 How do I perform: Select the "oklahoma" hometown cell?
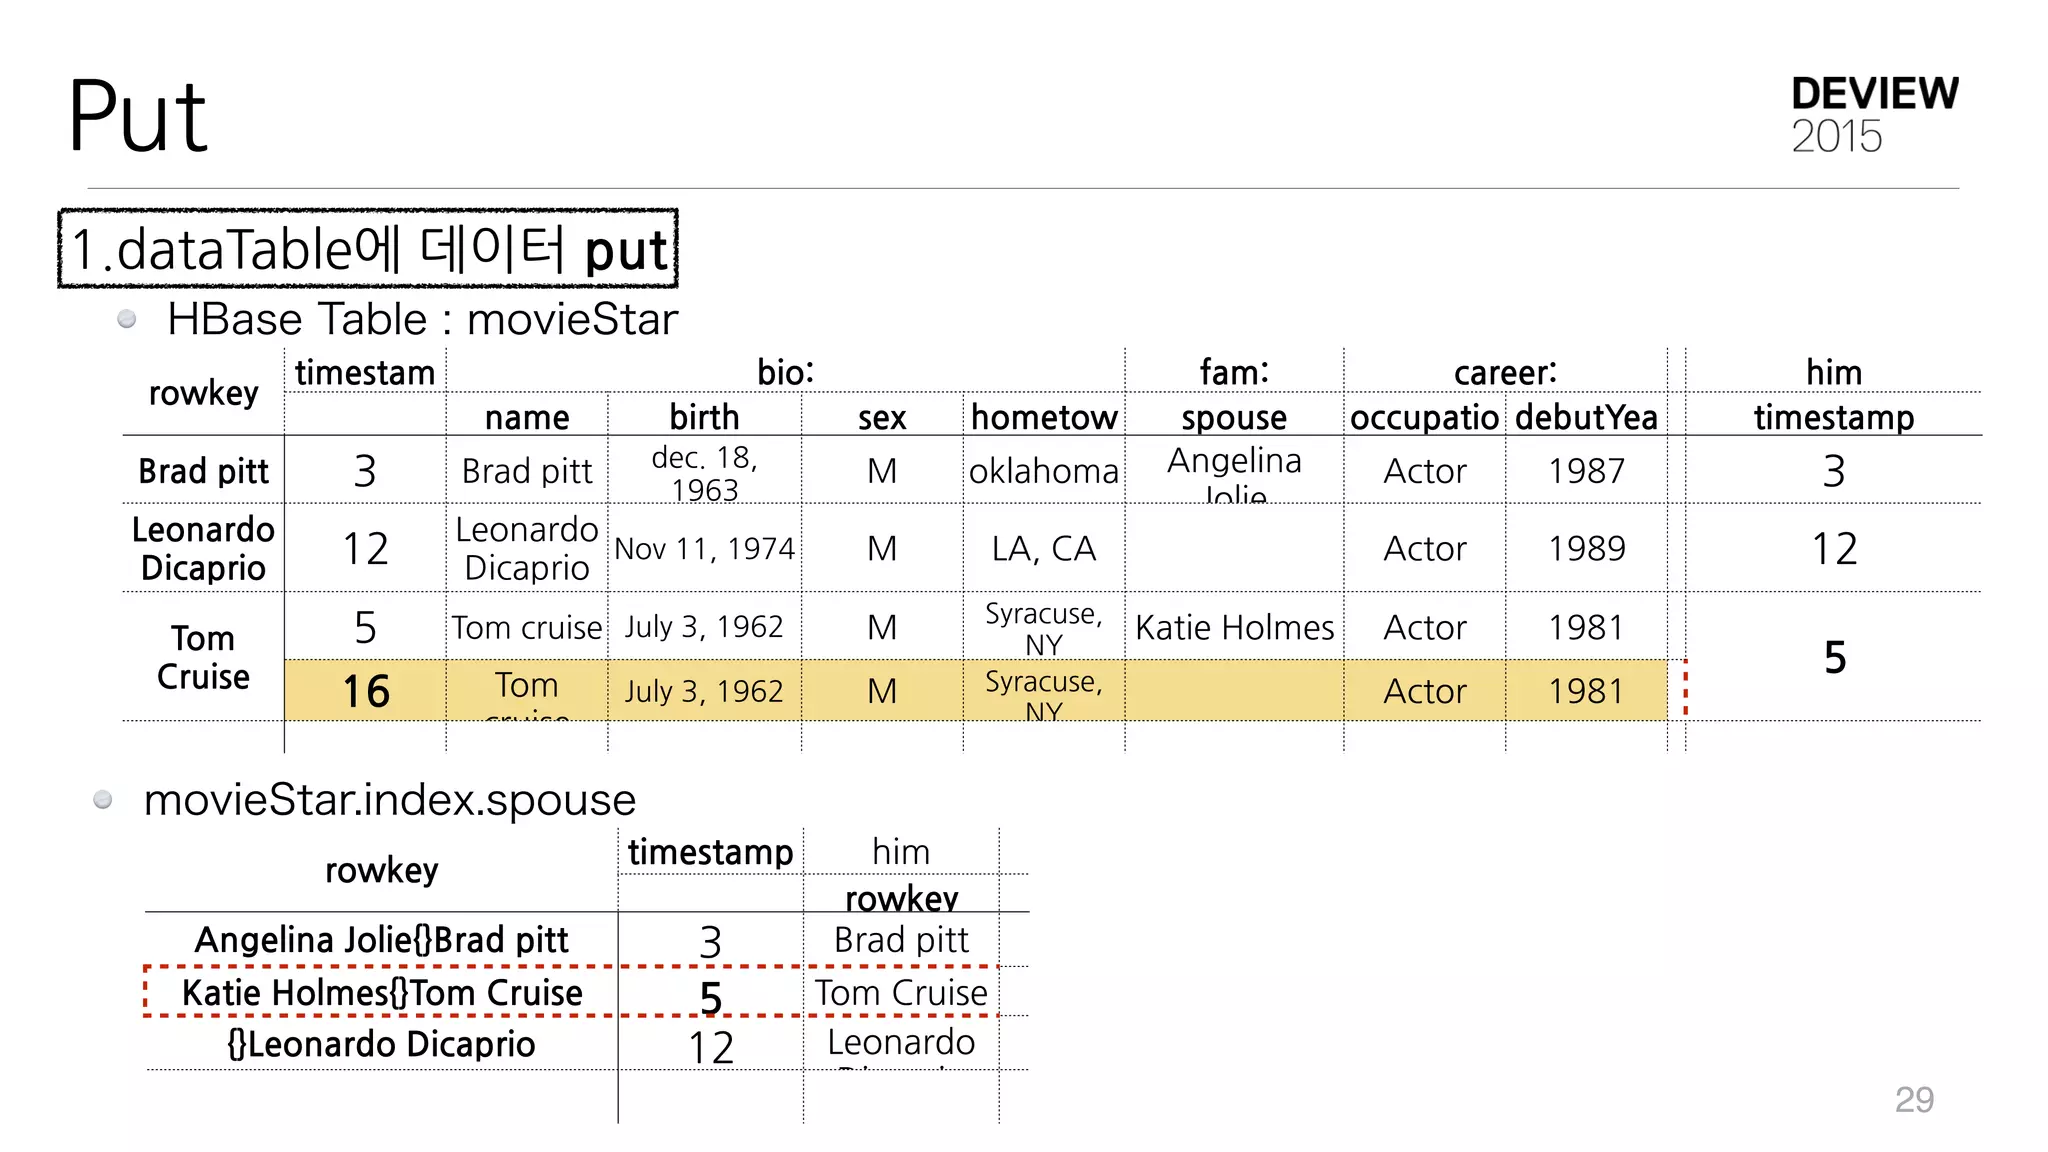point(1043,470)
